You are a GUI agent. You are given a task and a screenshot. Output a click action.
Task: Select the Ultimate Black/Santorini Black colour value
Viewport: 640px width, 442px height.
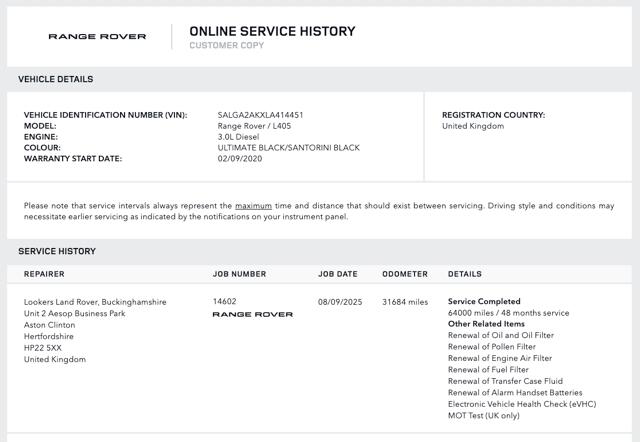coord(289,148)
